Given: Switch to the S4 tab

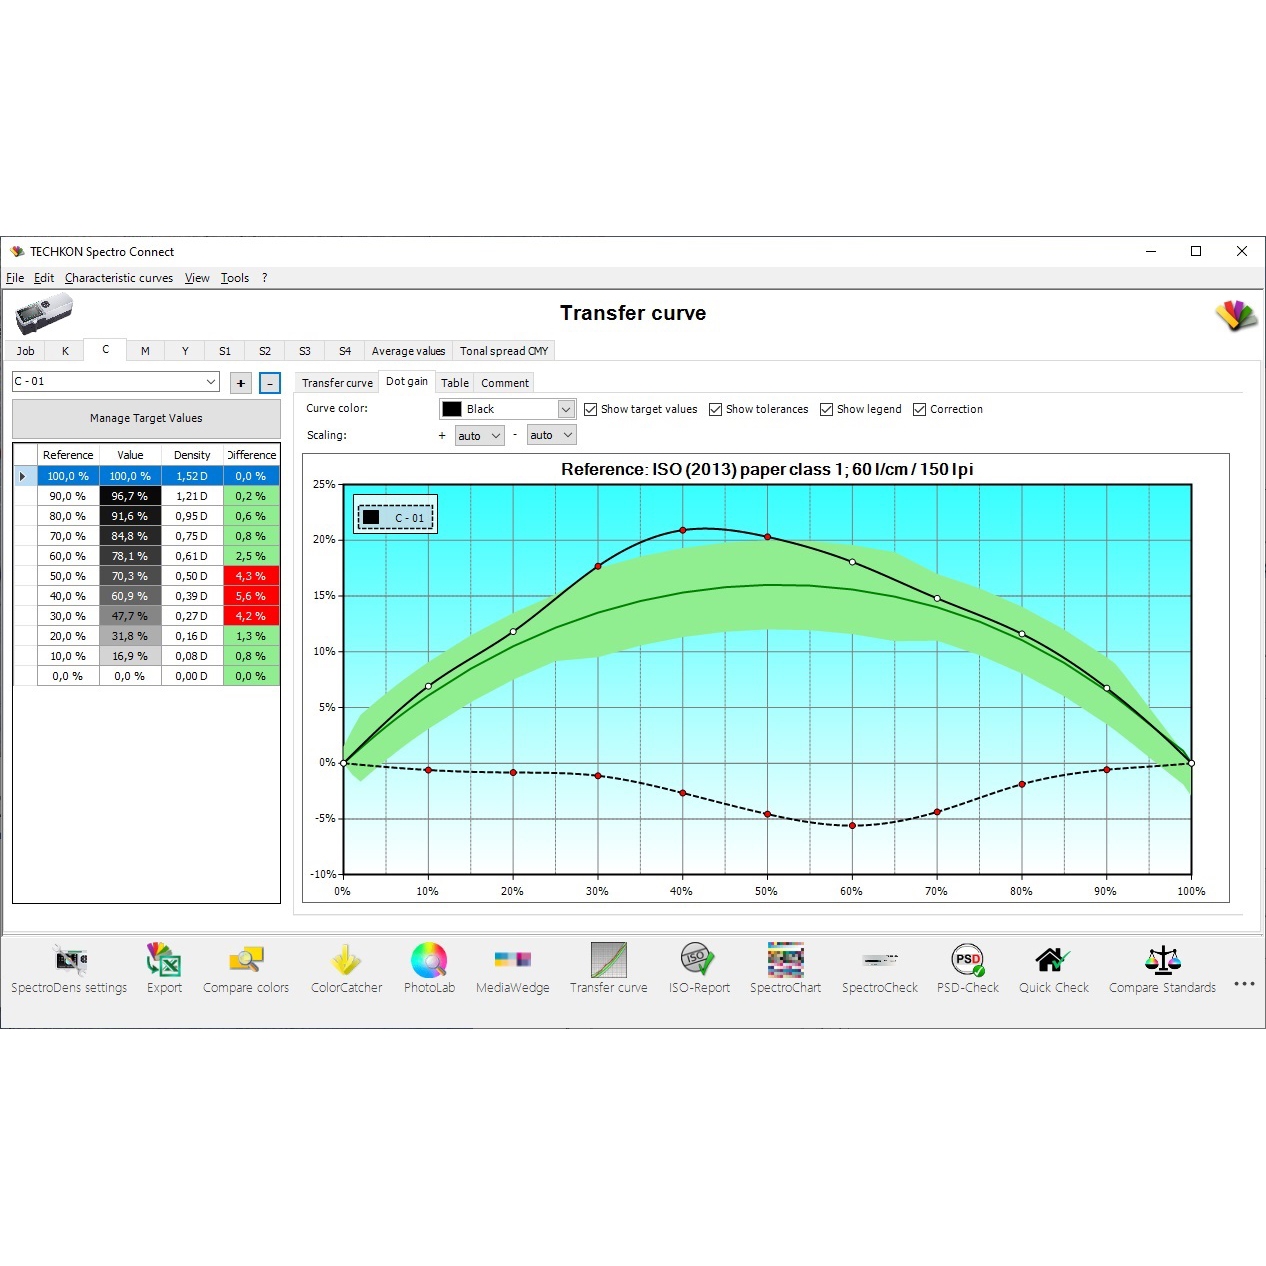Looking at the screenshot, I should pos(345,351).
